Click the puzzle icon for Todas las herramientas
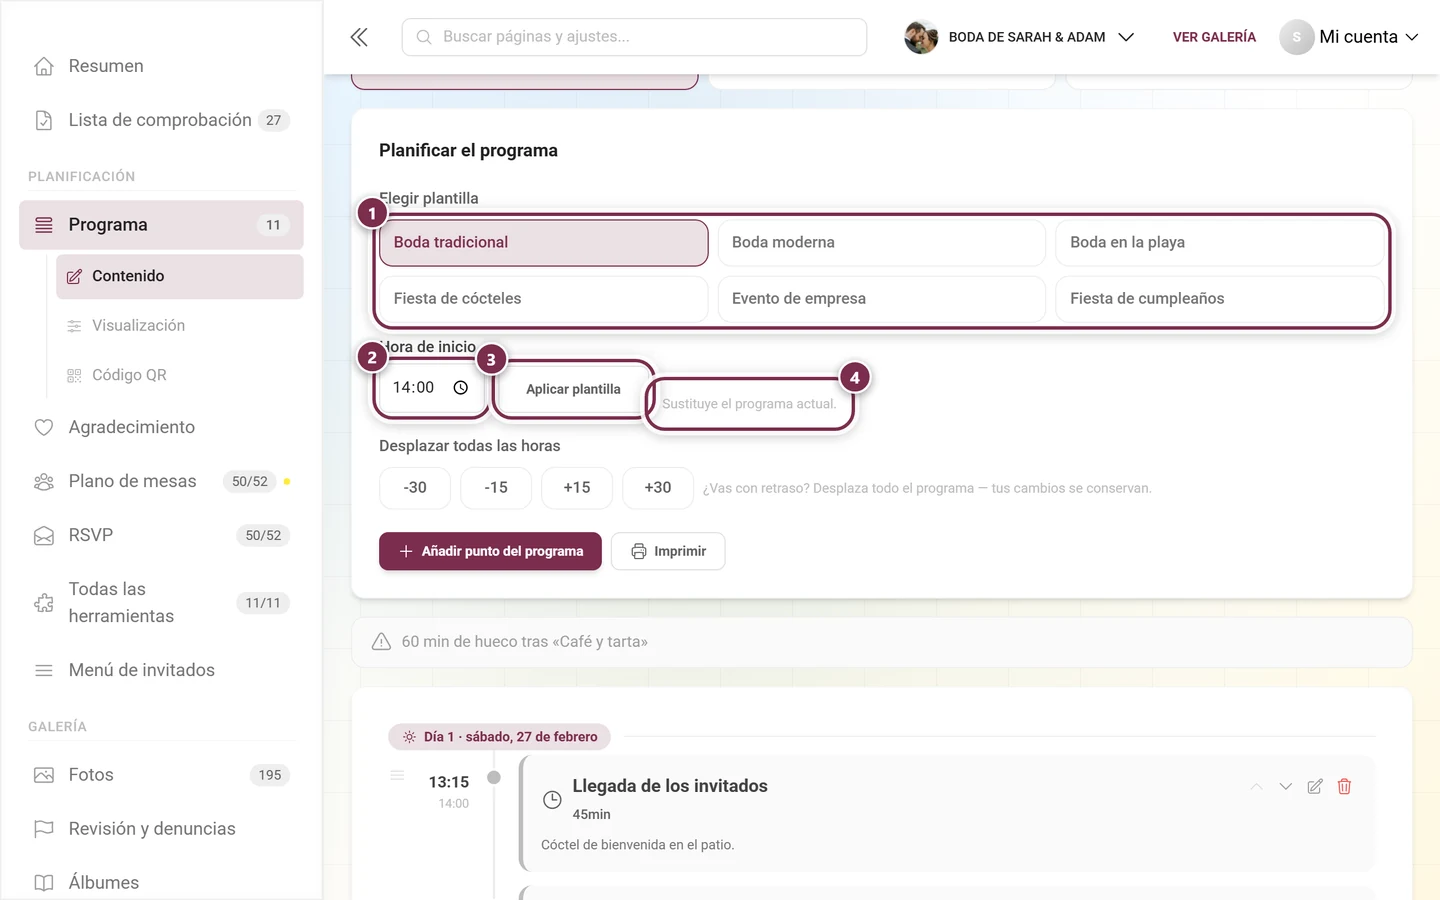This screenshot has height=900, width=1440. [44, 603]
